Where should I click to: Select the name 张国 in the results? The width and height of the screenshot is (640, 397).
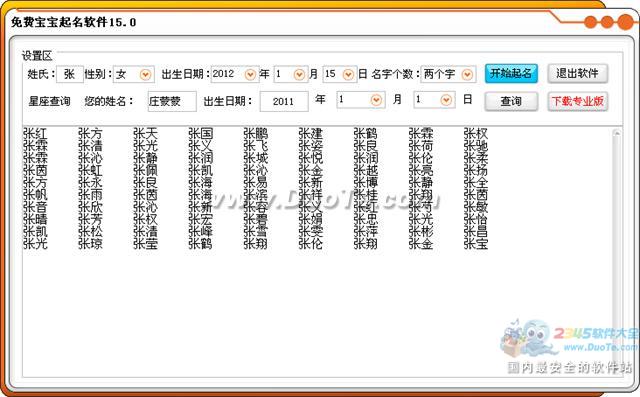coord(200,133)
